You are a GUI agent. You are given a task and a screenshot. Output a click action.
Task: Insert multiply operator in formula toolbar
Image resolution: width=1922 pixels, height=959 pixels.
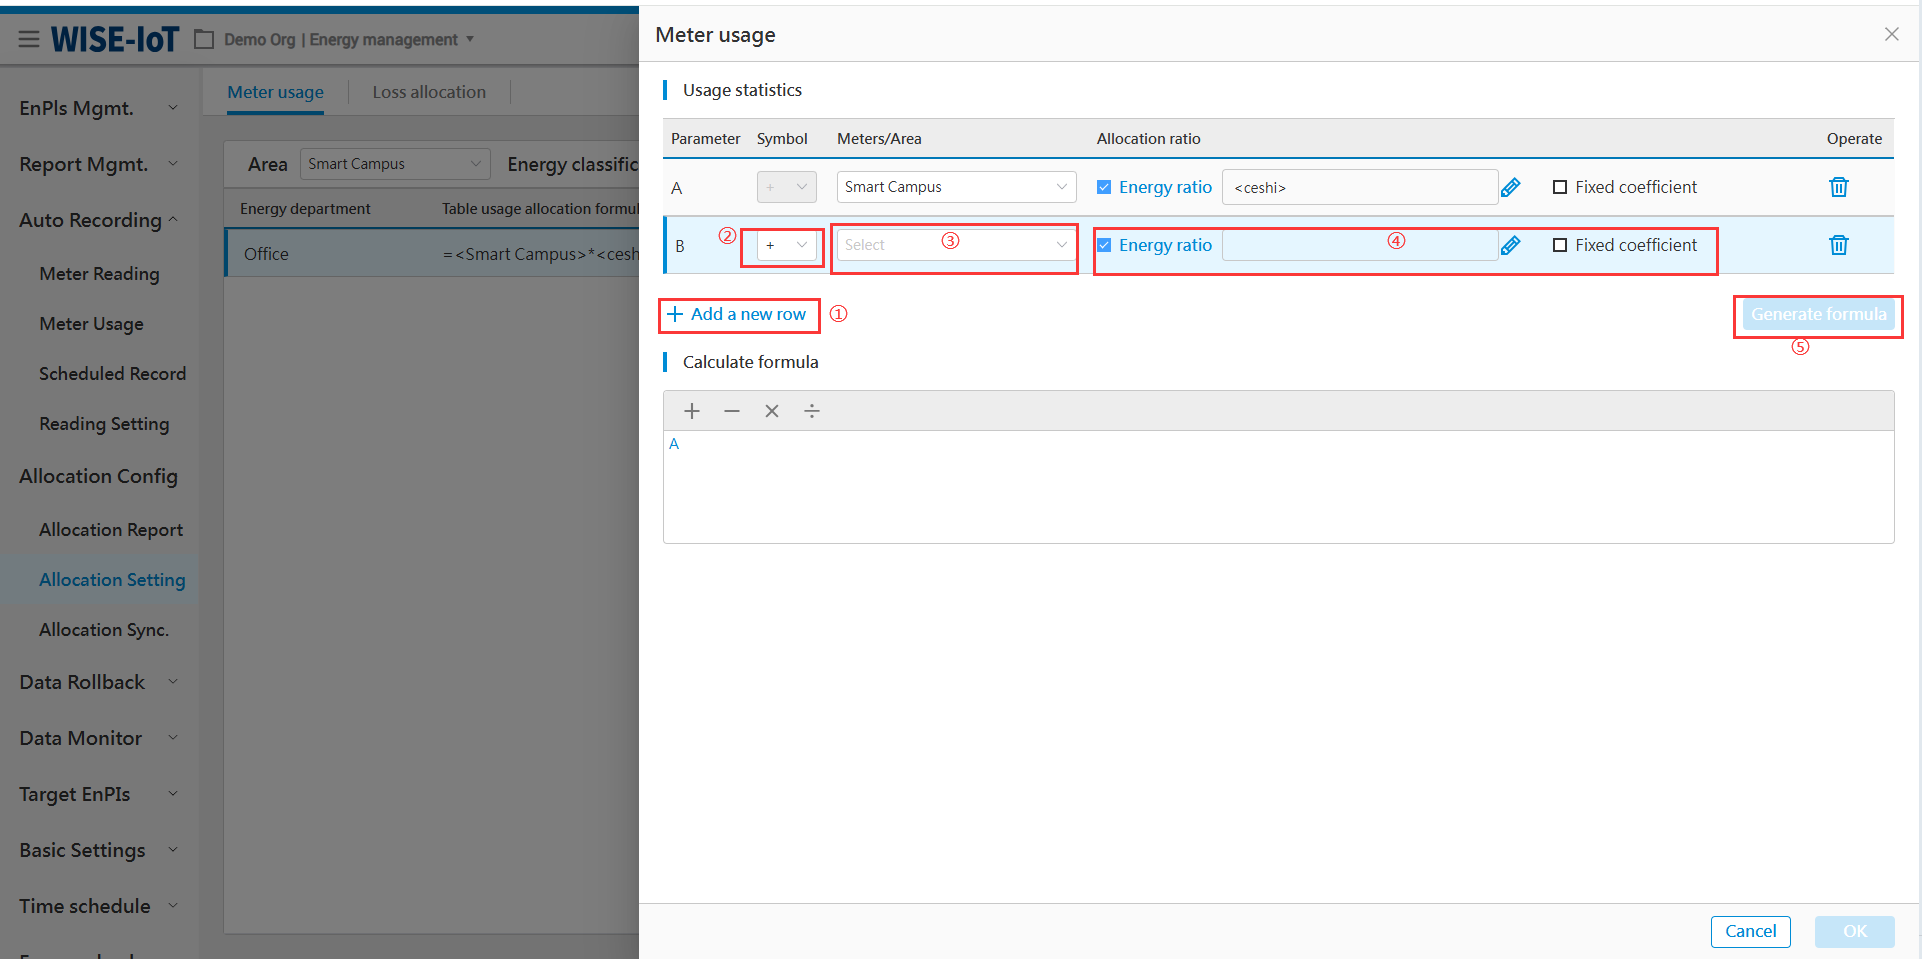[772, 411]
